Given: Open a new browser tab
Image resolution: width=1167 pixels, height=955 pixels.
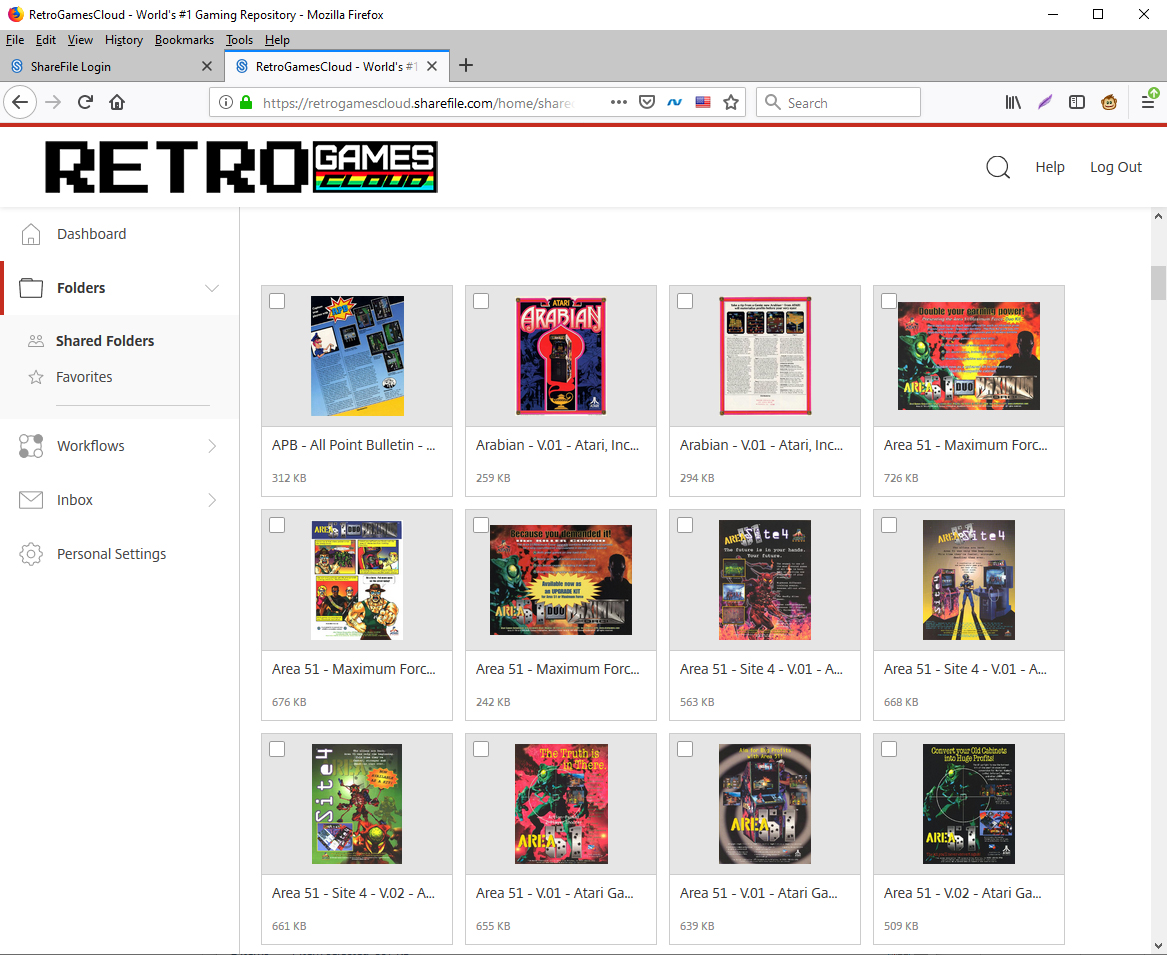Looking at the screenshot, I should [466, 66].
